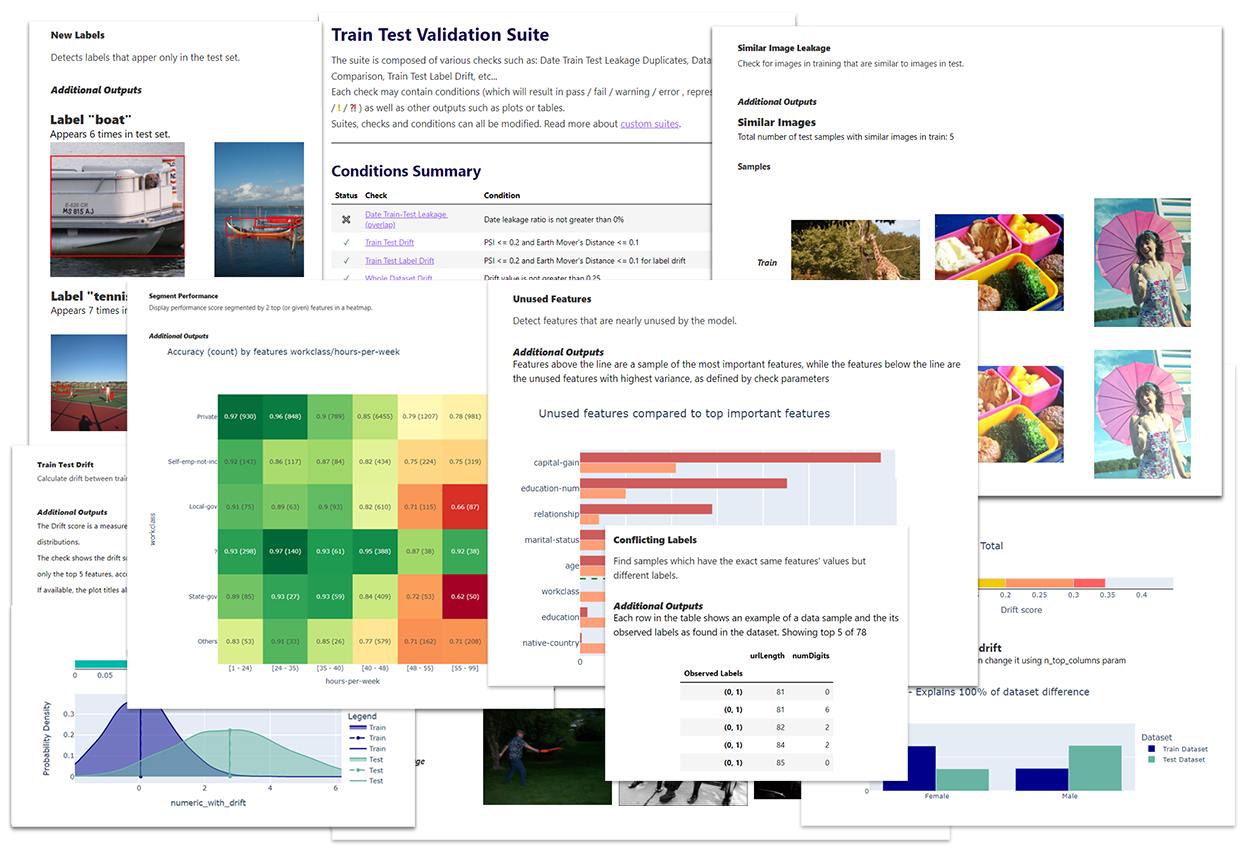Click the education-num feature bar
The image size is (1250, 858).
(683, 483)
